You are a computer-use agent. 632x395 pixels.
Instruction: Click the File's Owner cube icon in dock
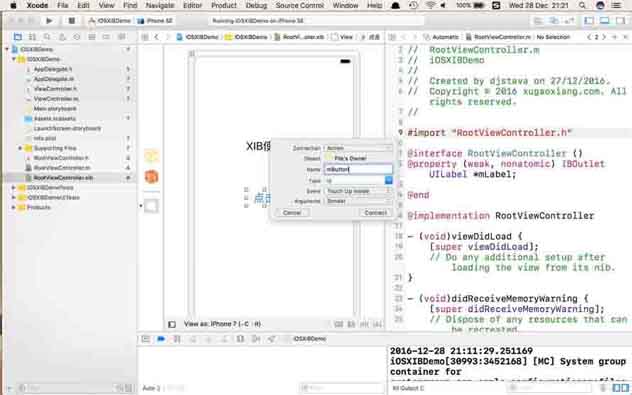coord(151,156)
